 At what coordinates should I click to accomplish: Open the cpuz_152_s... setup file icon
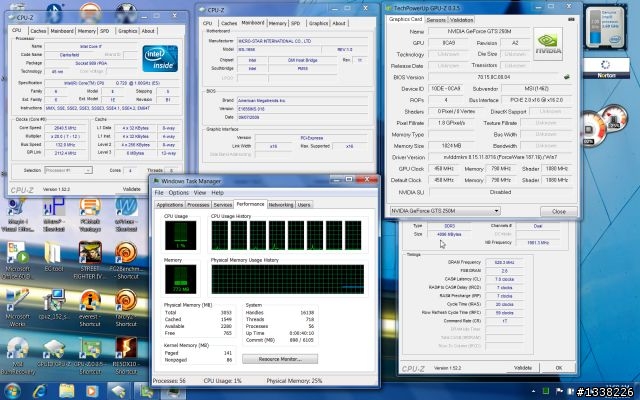pyautogui.click(x=54, y=304)
